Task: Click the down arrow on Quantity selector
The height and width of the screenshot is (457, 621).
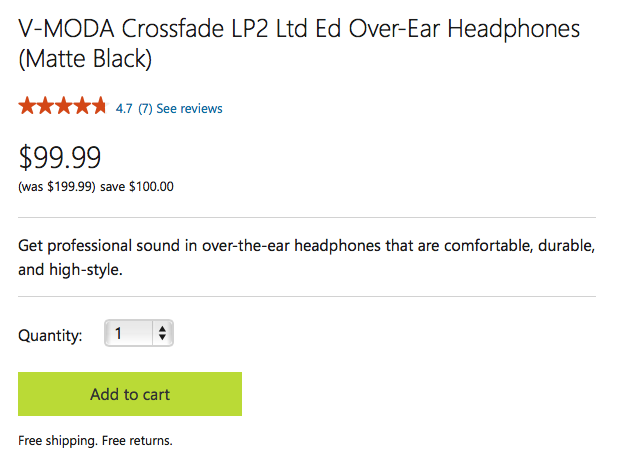Action: click(162, 337)
